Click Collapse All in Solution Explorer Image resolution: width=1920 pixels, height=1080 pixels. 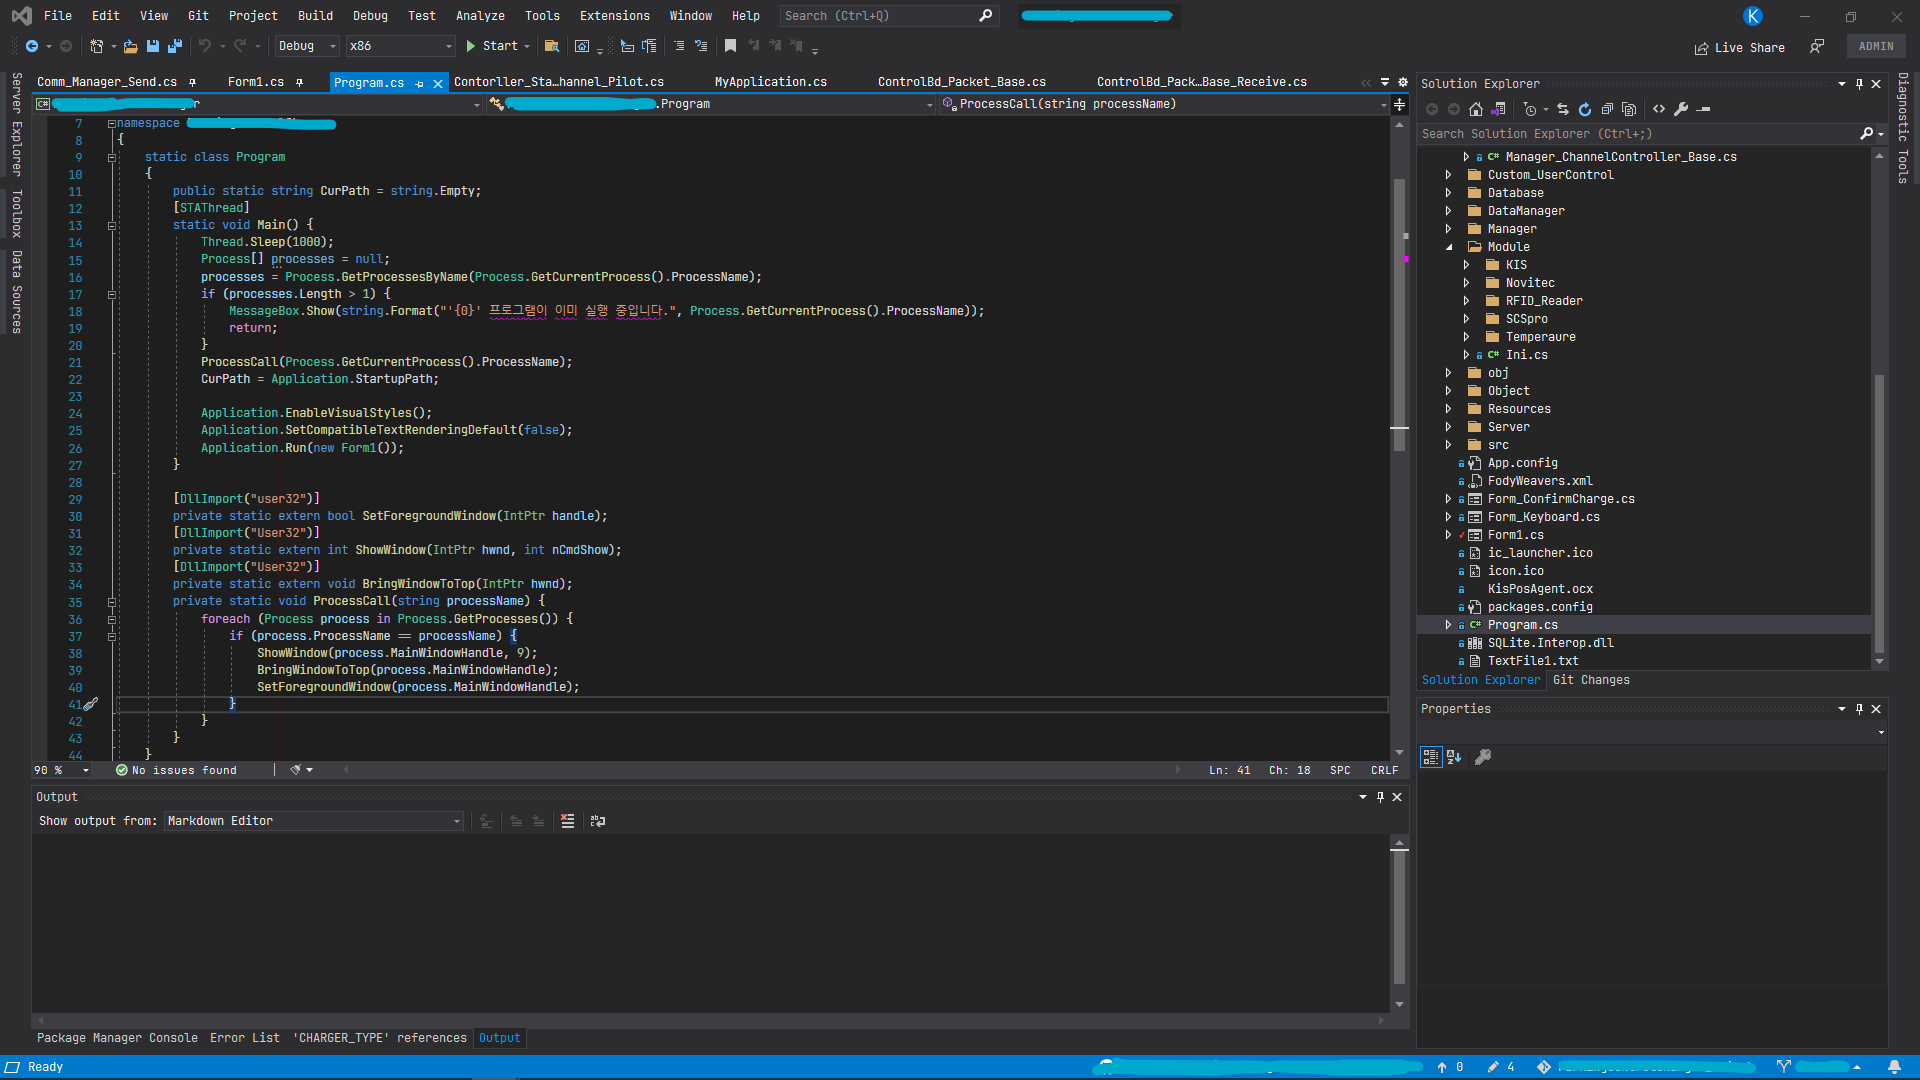pyautogui.click(x=1607, y=109)
